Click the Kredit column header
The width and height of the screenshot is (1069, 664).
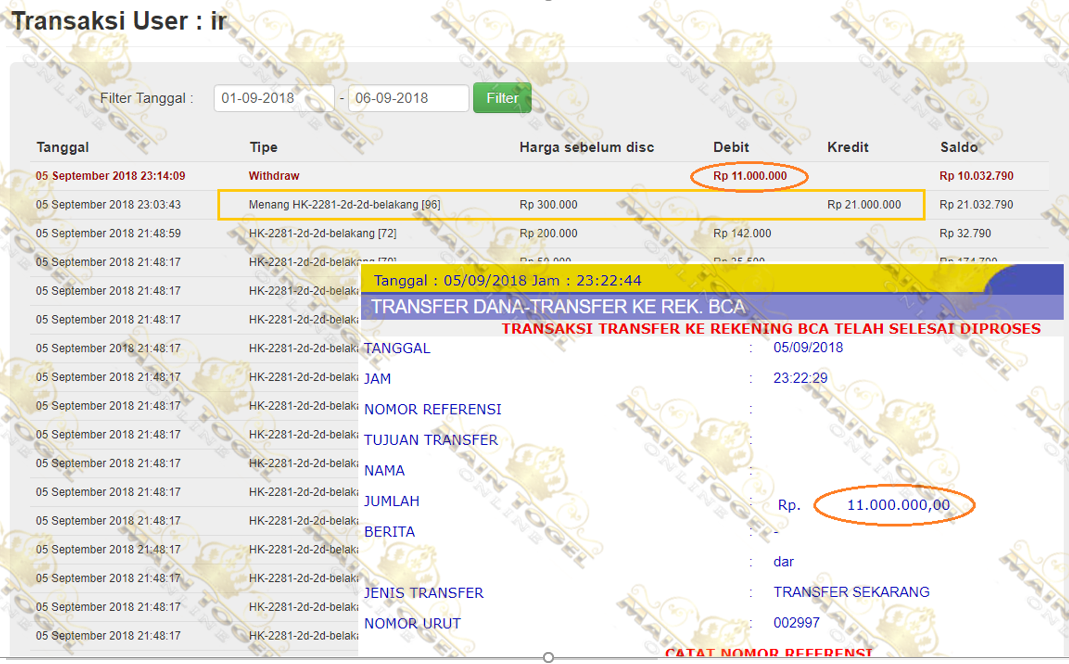click(x=848, y=147)
